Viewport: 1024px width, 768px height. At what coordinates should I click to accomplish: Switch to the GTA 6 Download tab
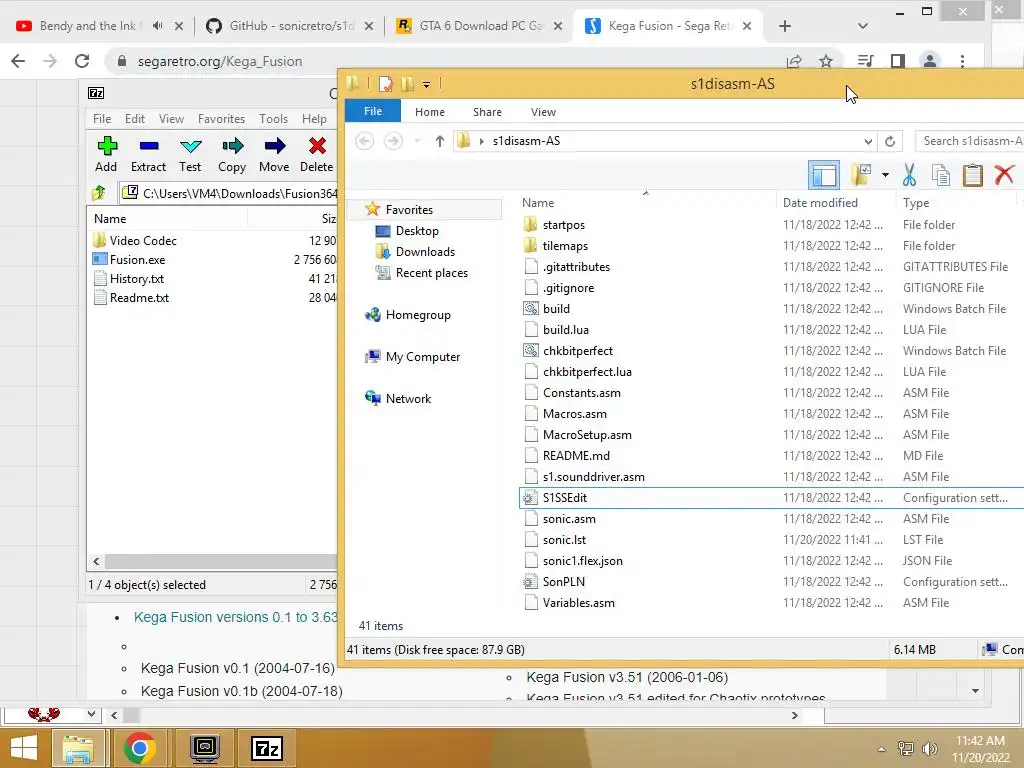(481, 26)
